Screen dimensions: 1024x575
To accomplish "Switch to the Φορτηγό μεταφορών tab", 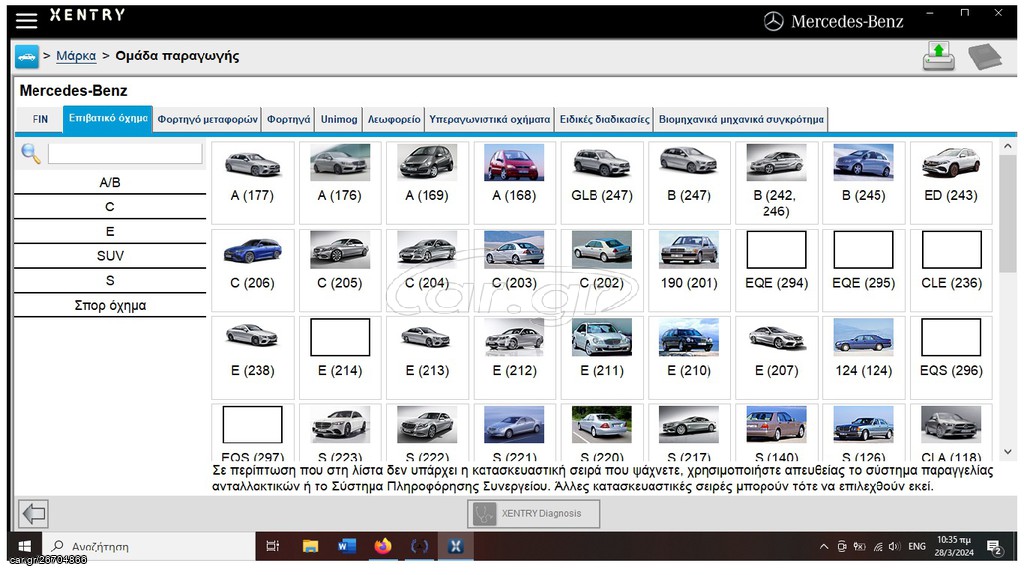I will pos(208,120).
